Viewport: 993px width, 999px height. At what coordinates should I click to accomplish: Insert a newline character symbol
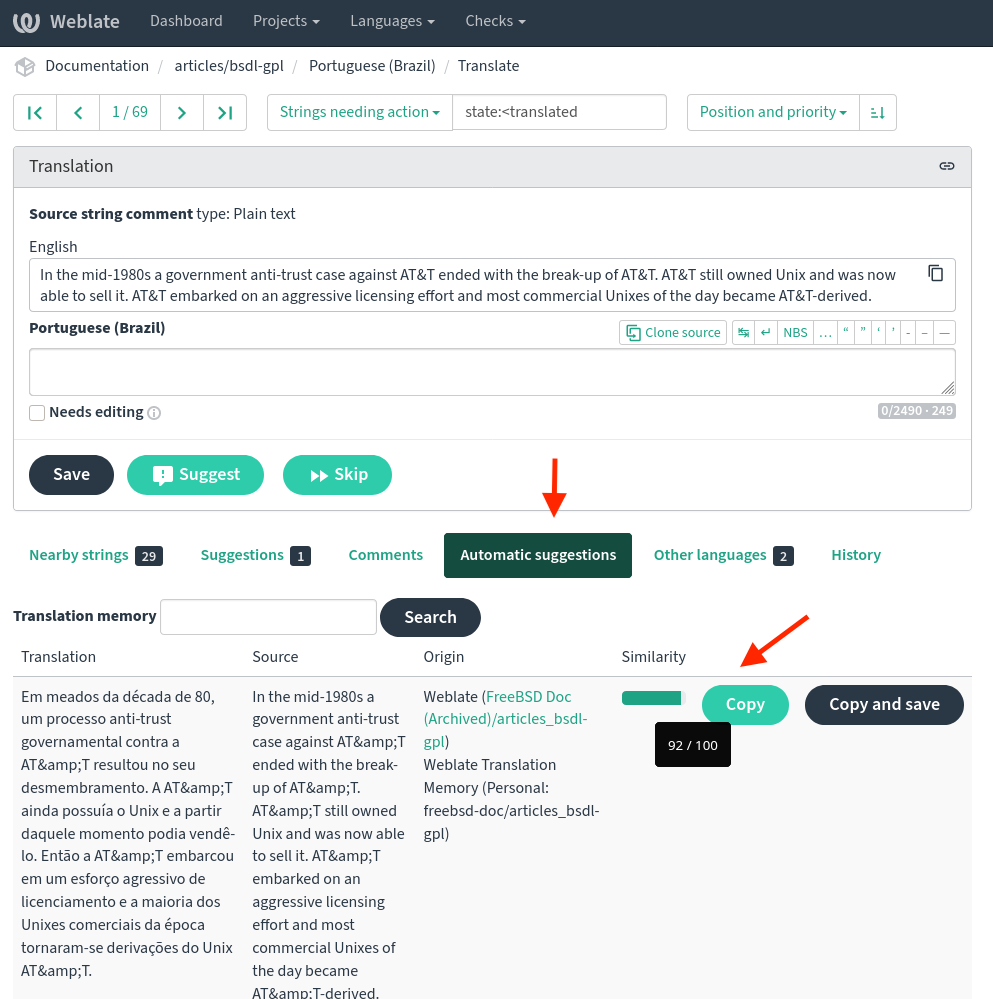[x=766, y=333]
